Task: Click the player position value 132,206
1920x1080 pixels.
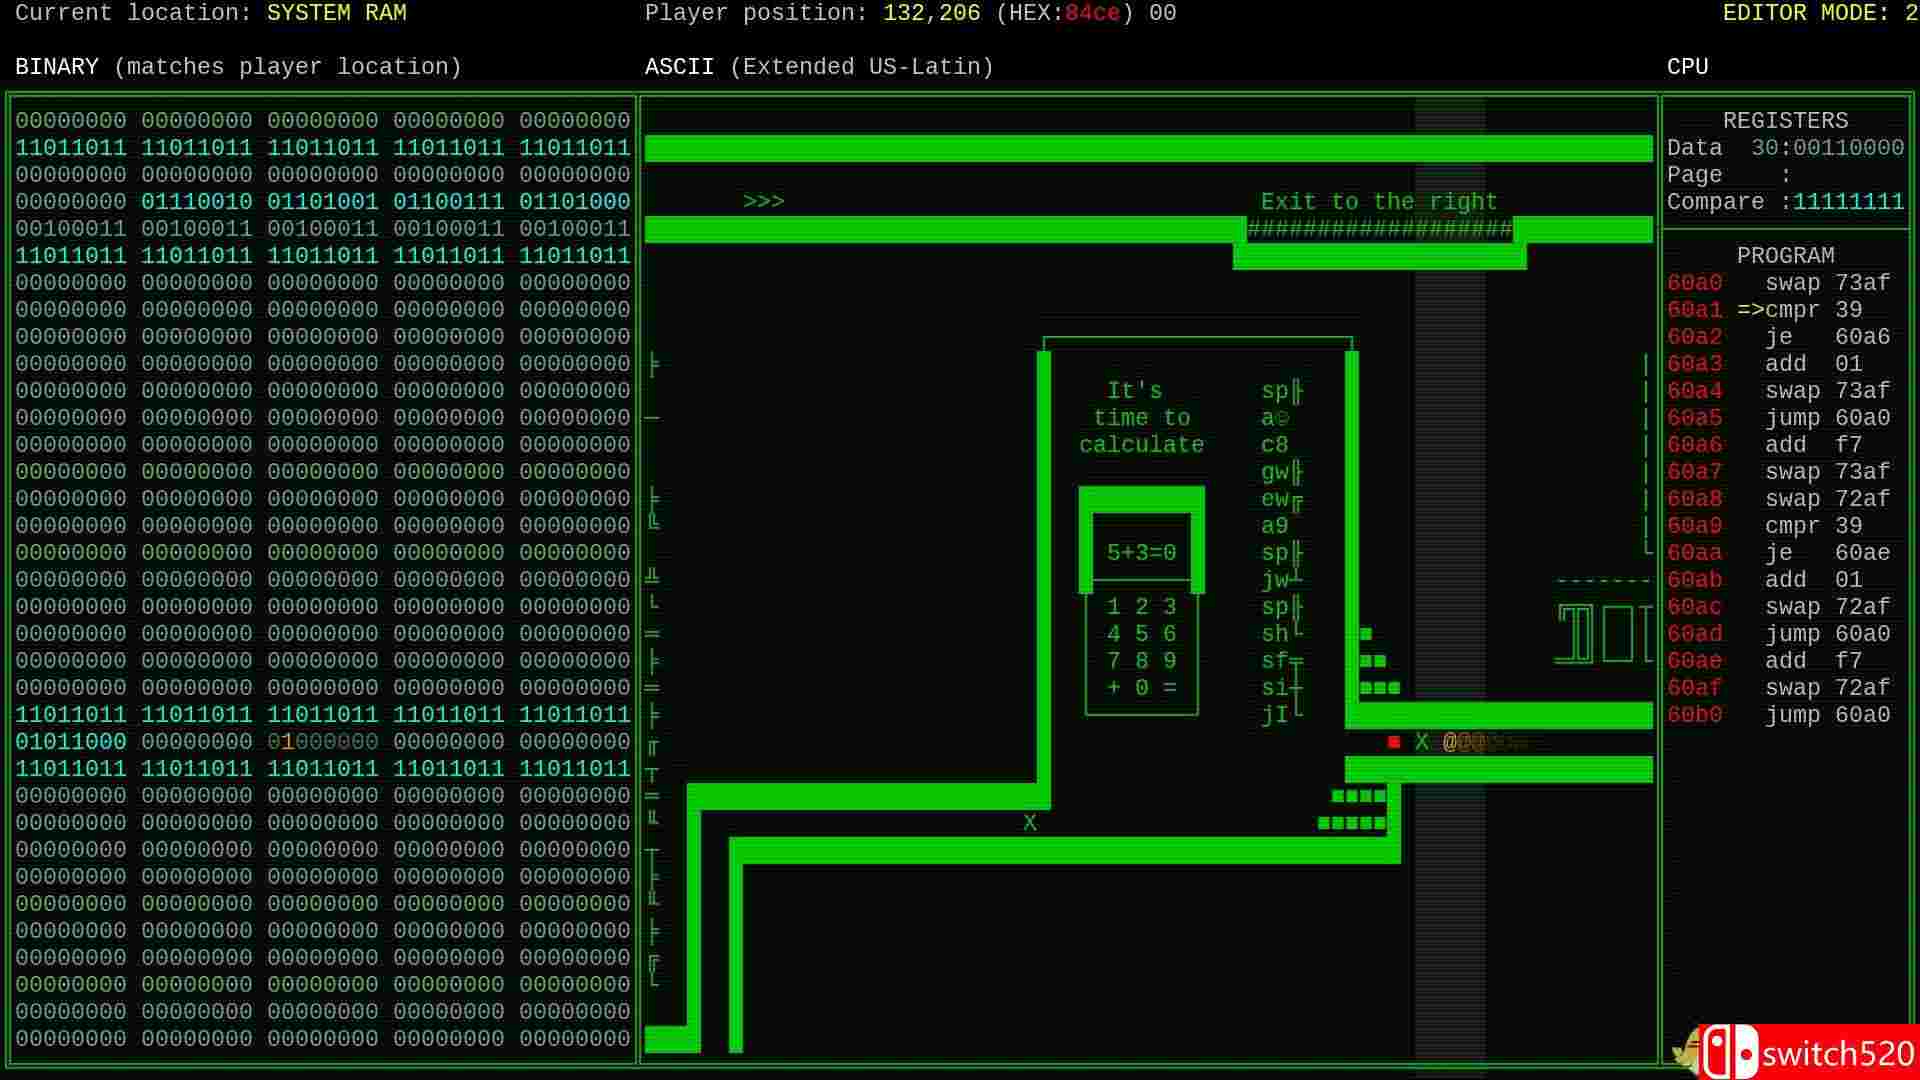Action: 932,13
